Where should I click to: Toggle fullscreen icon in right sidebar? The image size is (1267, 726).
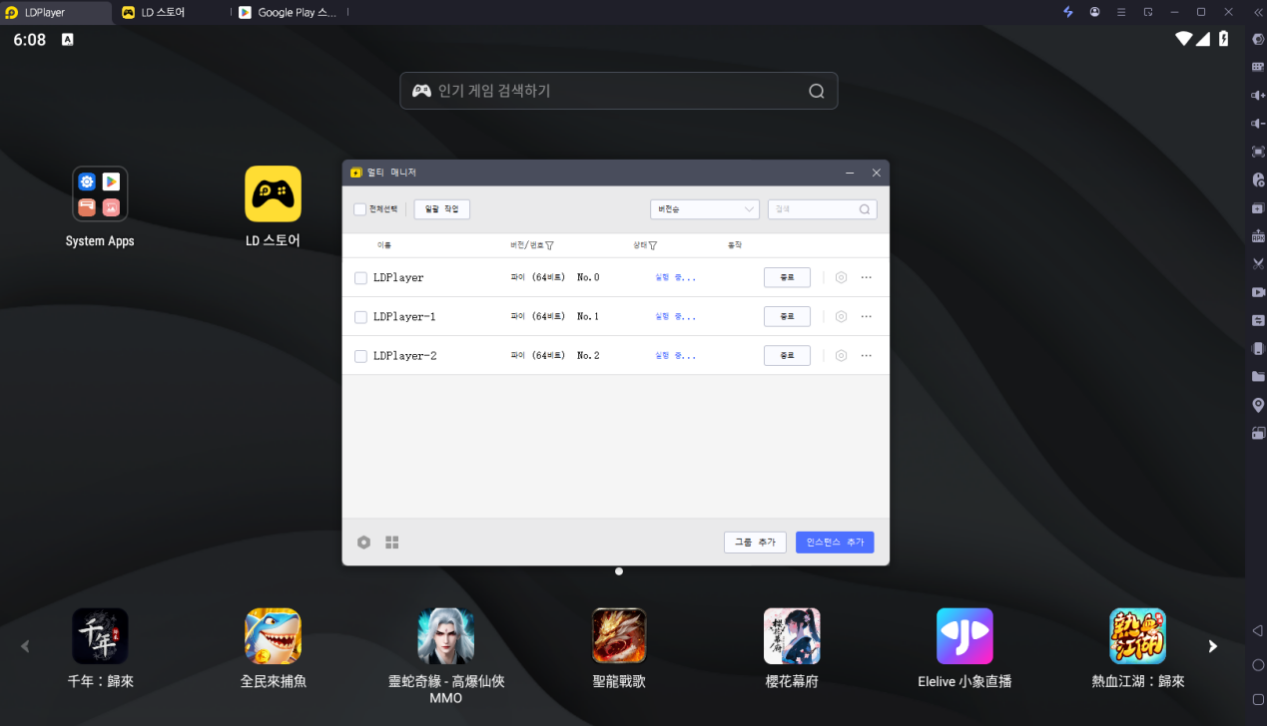1258,152
